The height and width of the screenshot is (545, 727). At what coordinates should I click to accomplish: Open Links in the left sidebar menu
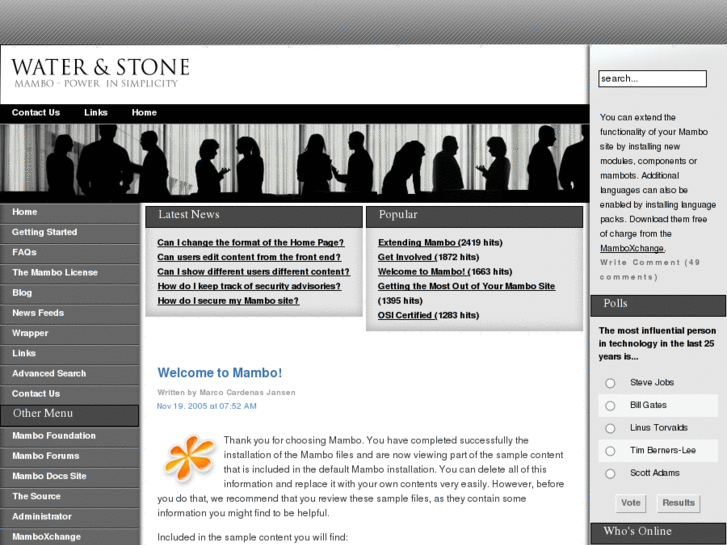pos(70,353)
